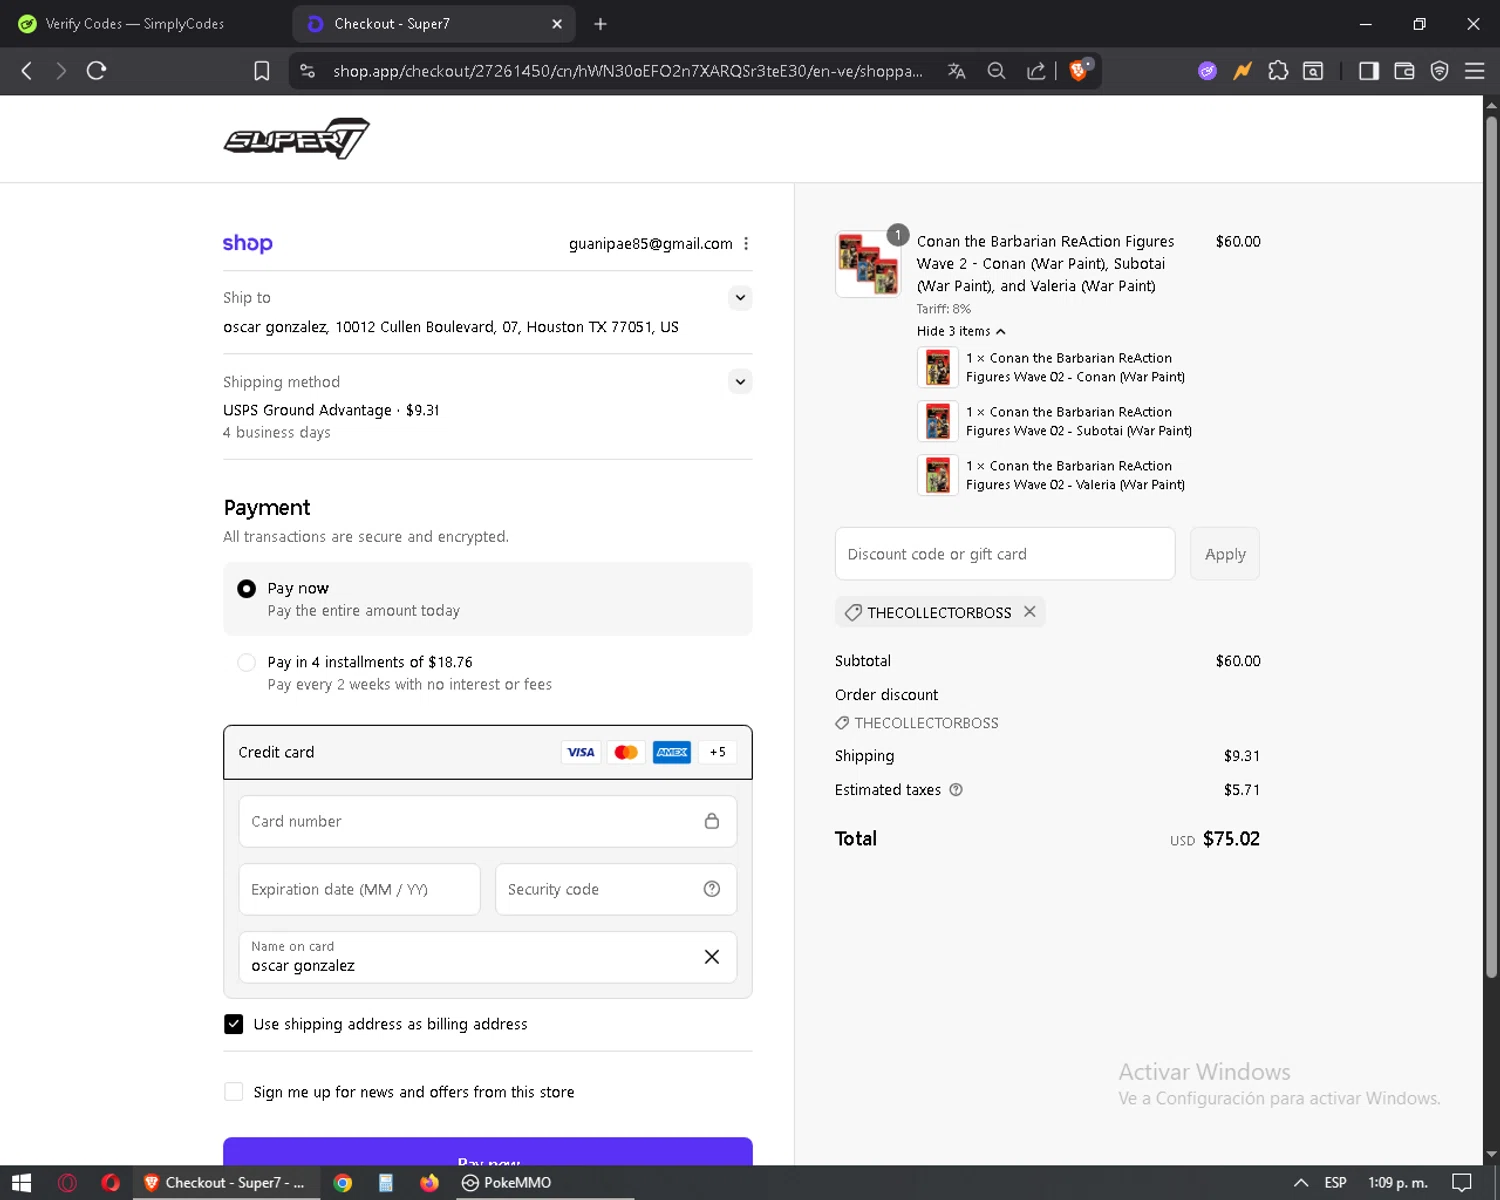Click the Valeria (War Paint) item thumbnail
1500x1200 pixels.
pos(938,475)
